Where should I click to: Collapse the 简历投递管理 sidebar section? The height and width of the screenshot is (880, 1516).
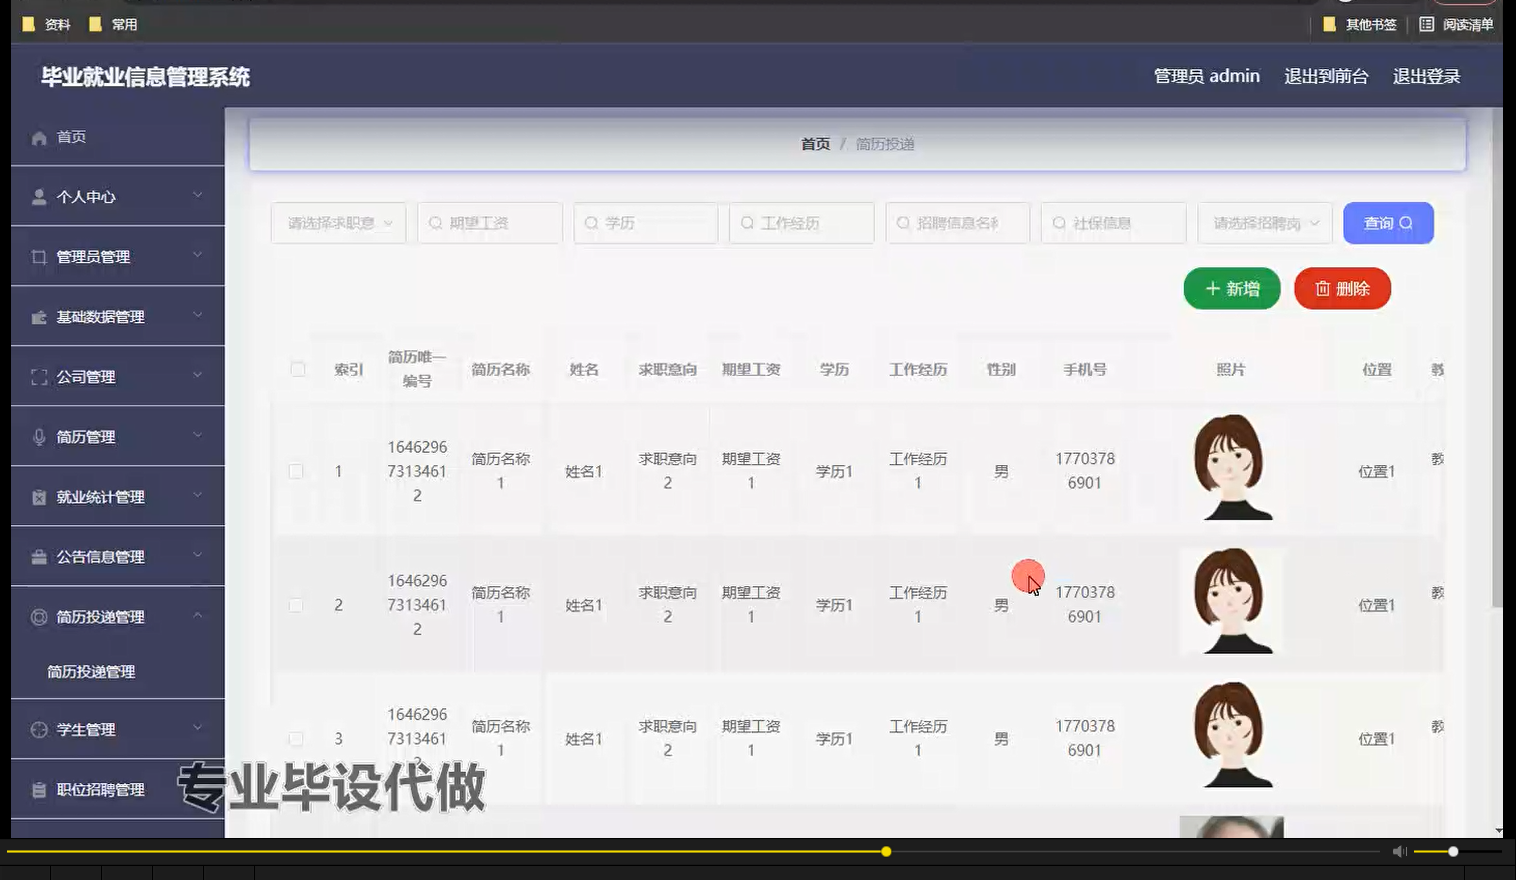pyautogui.click(x=113, y=617)
